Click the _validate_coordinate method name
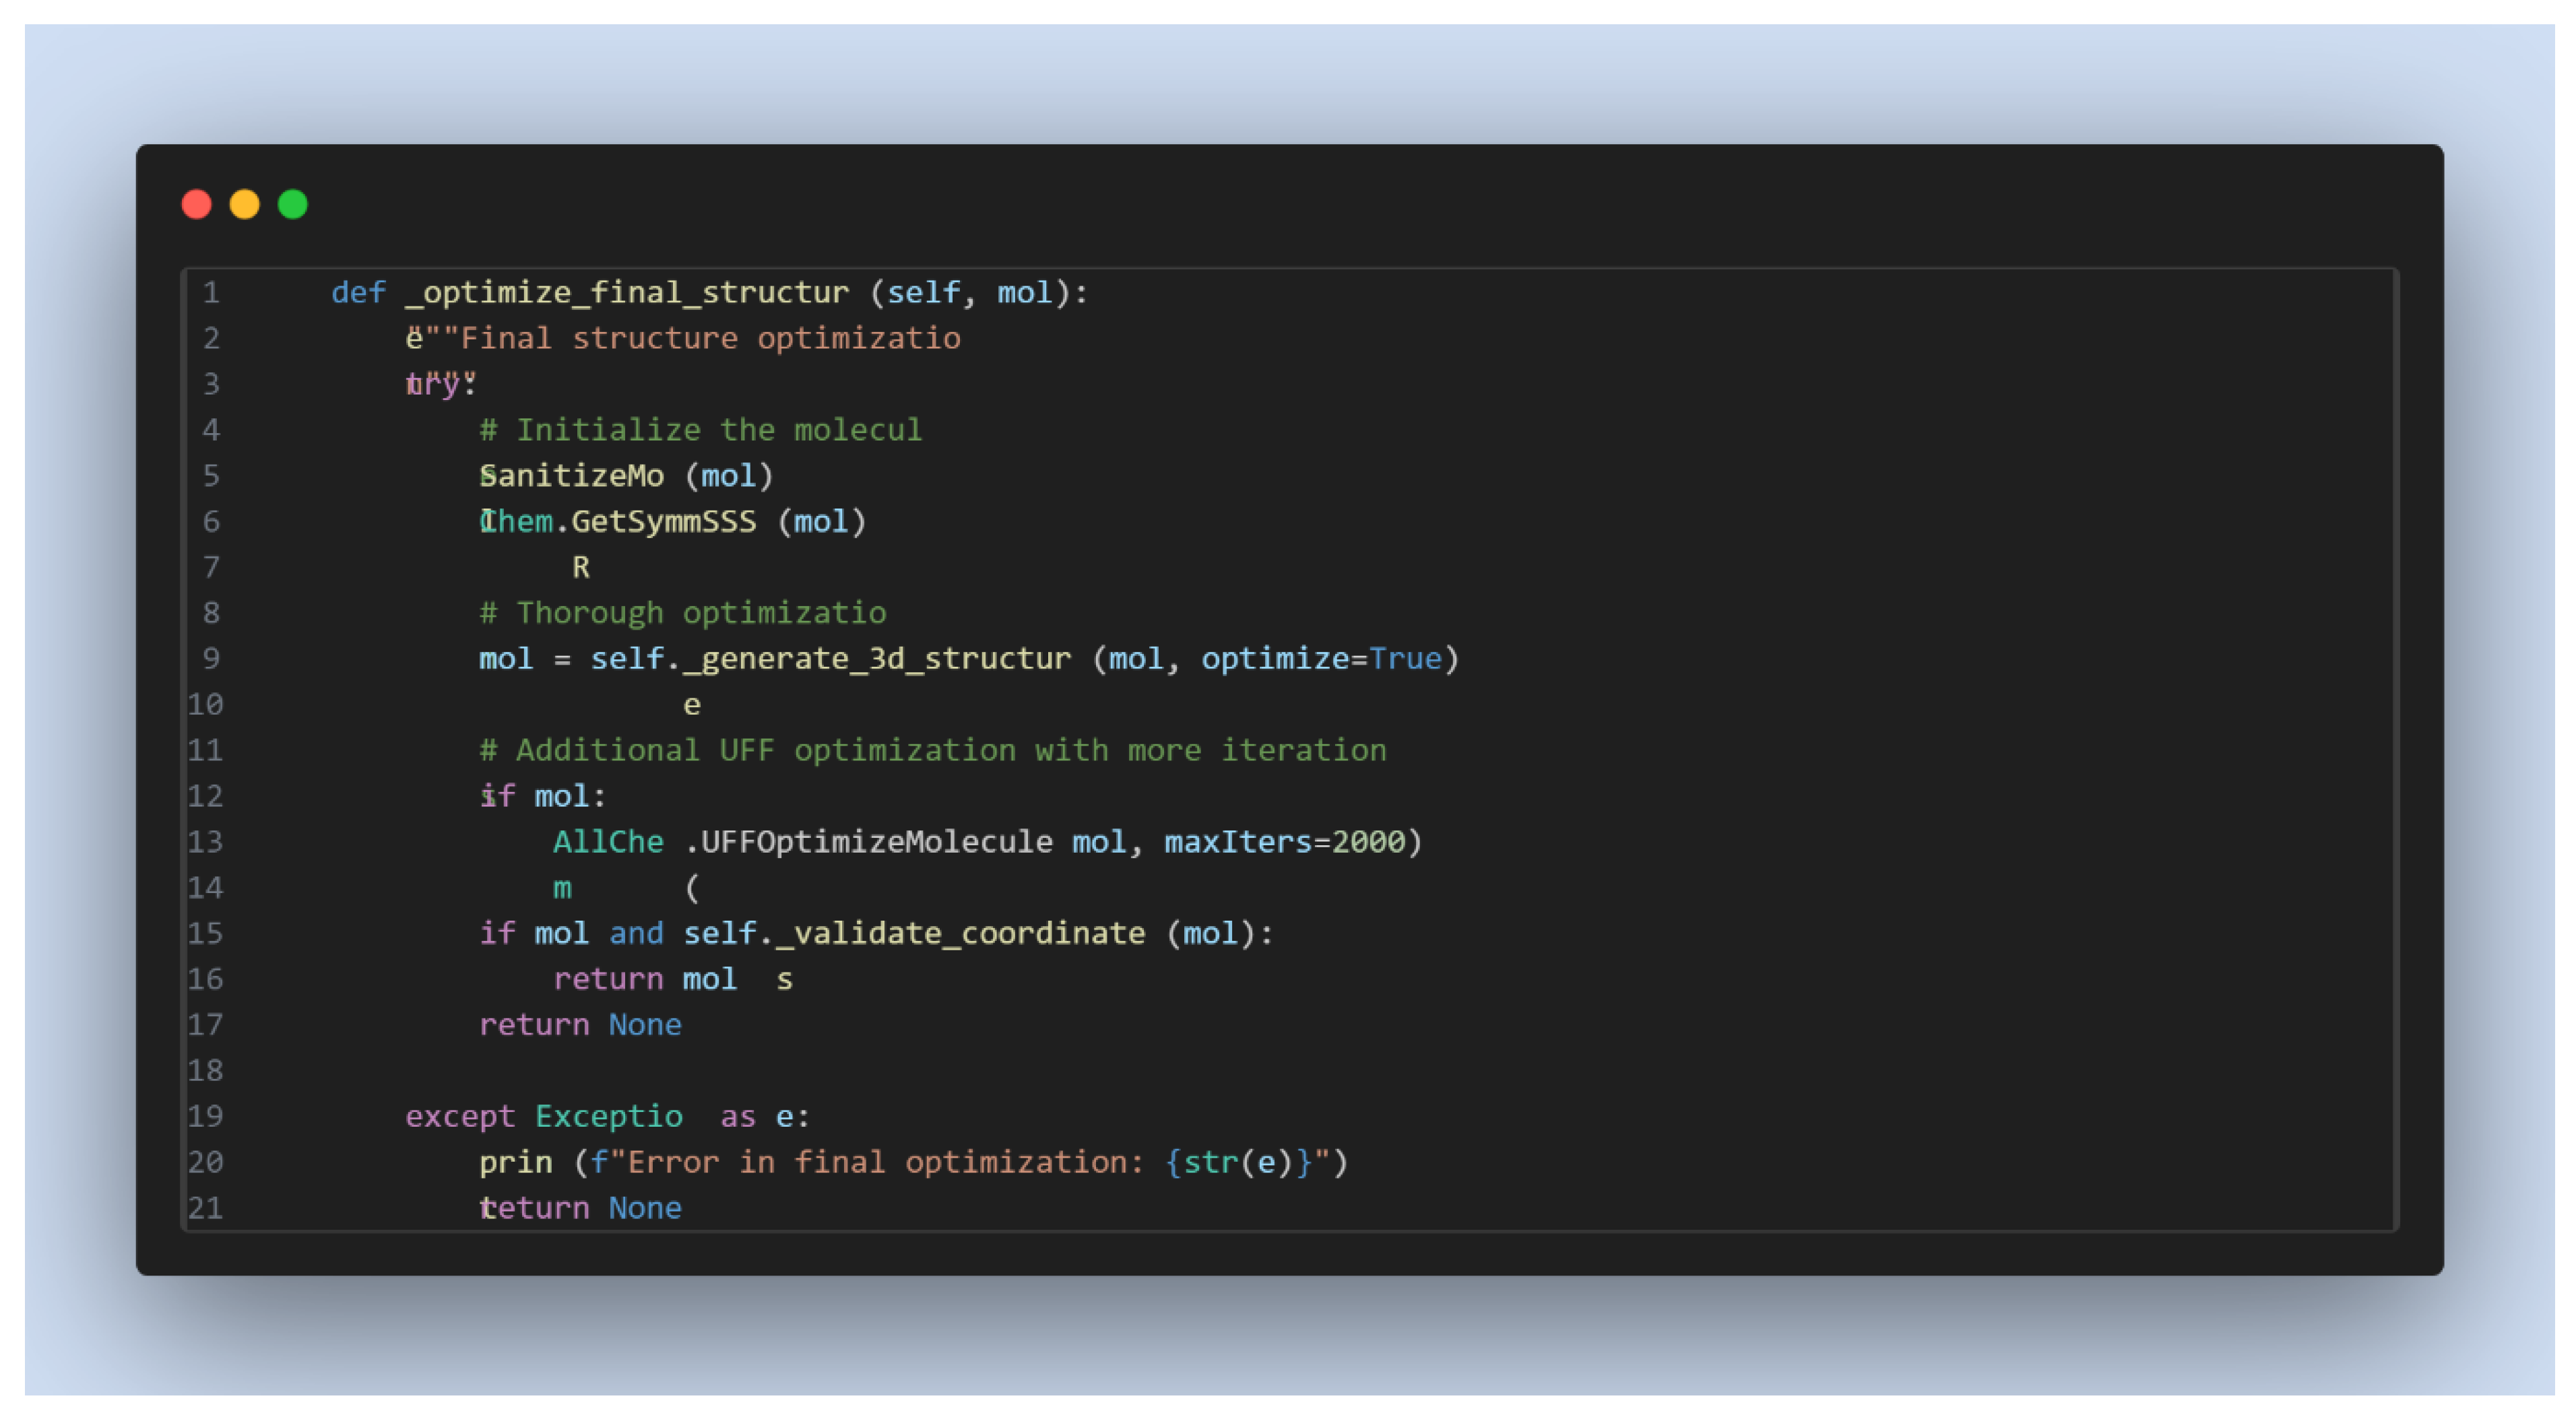This screenshot has height=1415, width=2576. tap(960, 933)
